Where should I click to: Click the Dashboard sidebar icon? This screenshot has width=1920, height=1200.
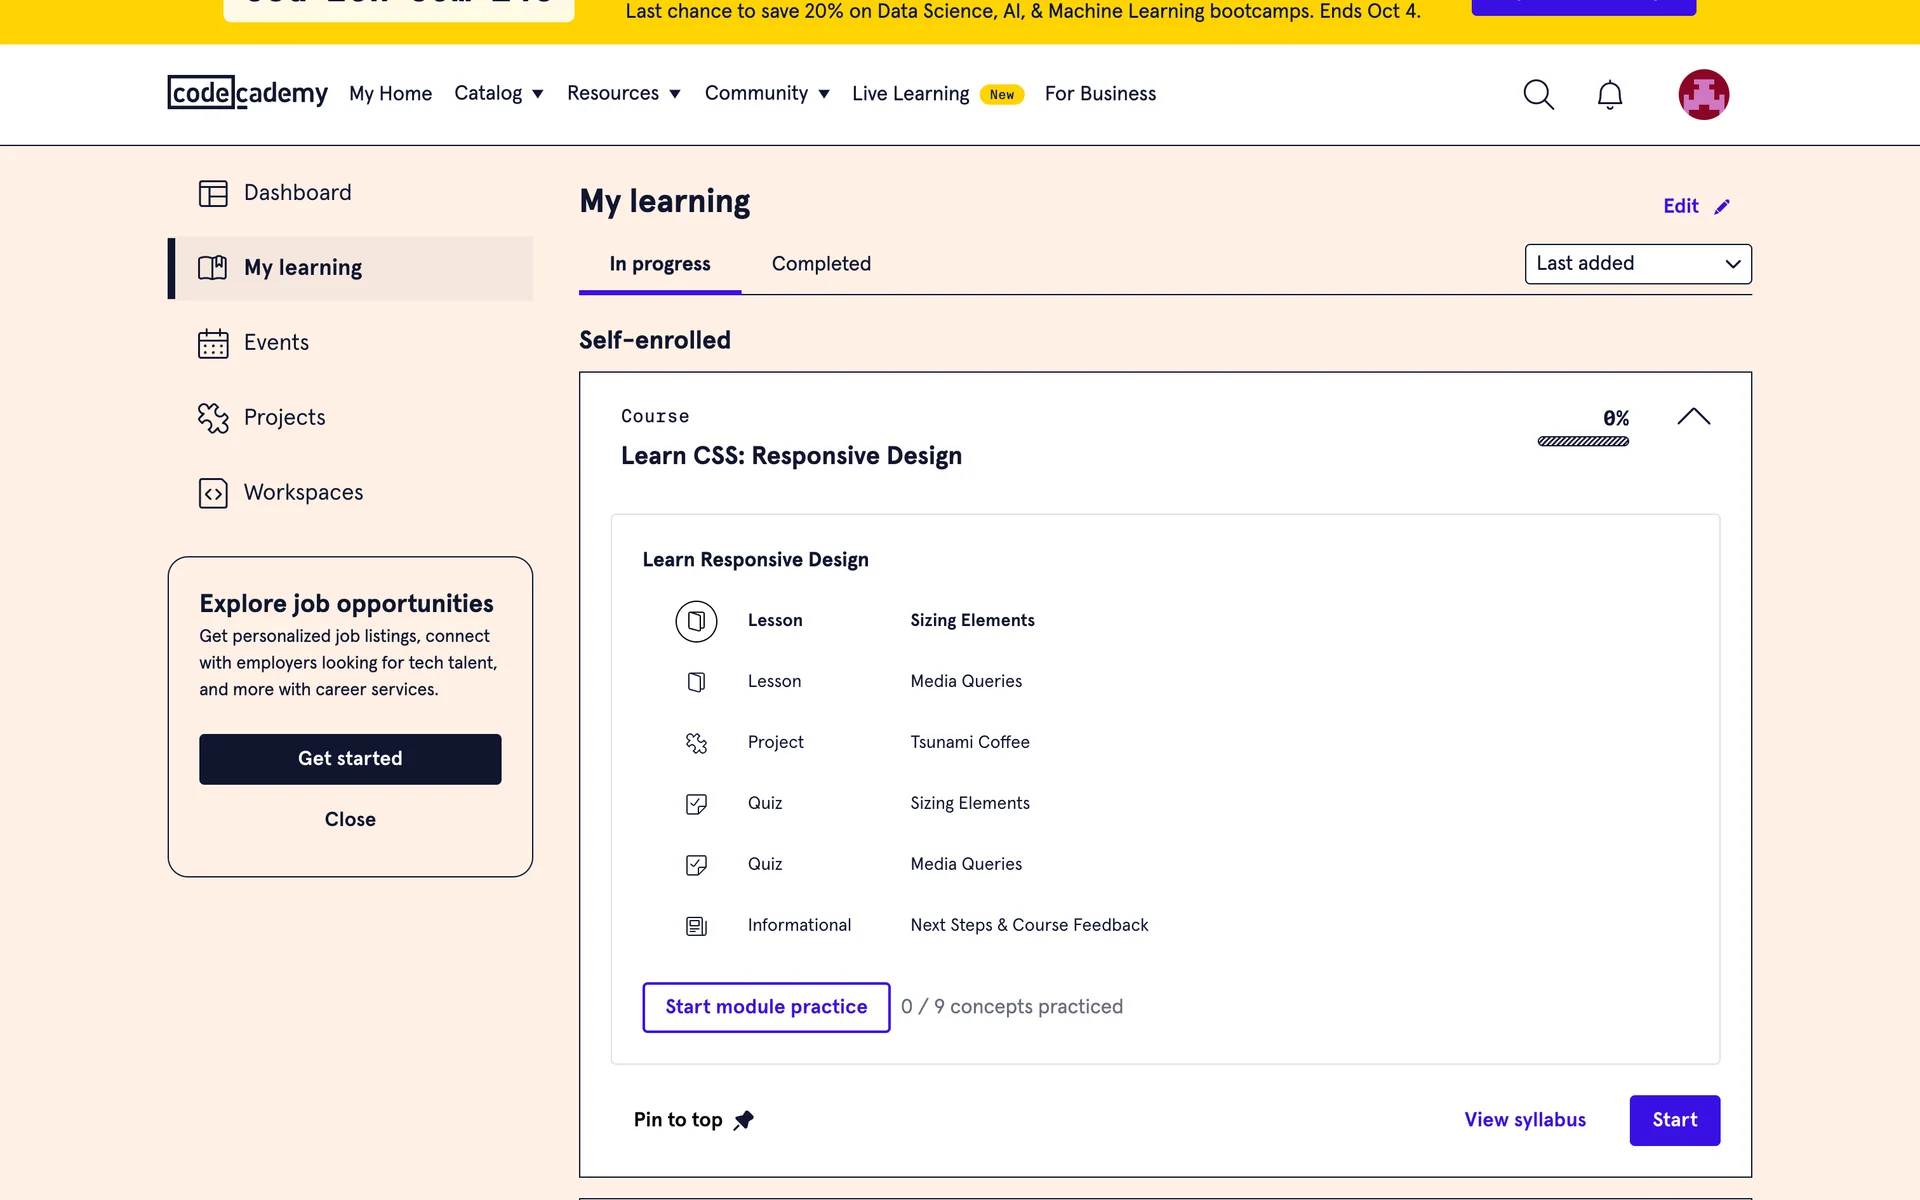point(213,193)
